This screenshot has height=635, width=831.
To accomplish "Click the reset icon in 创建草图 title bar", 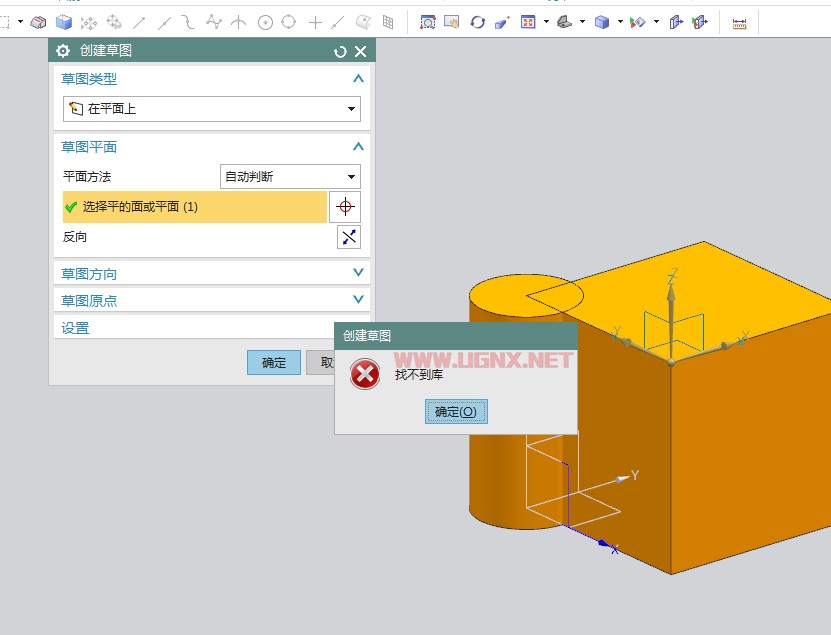I will 340,51.
